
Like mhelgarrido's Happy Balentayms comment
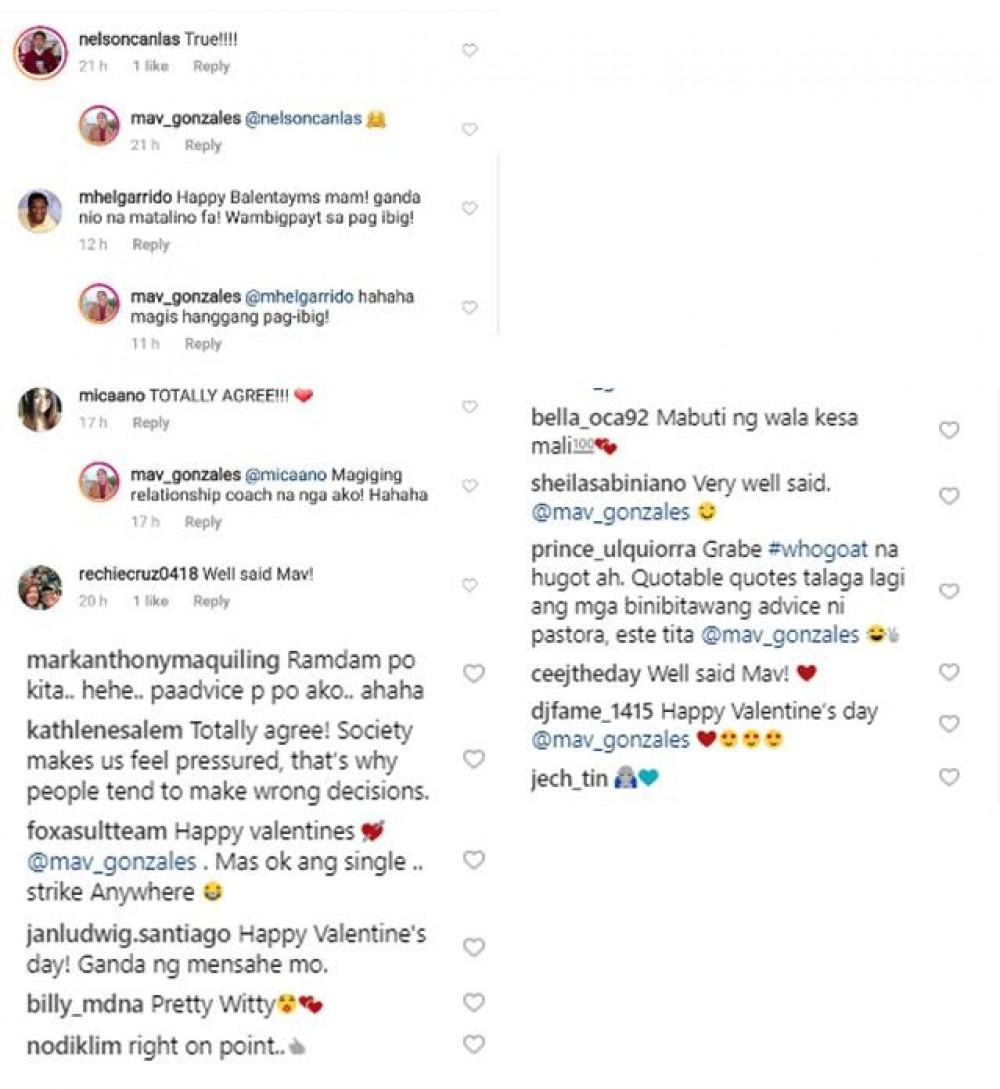469,208
